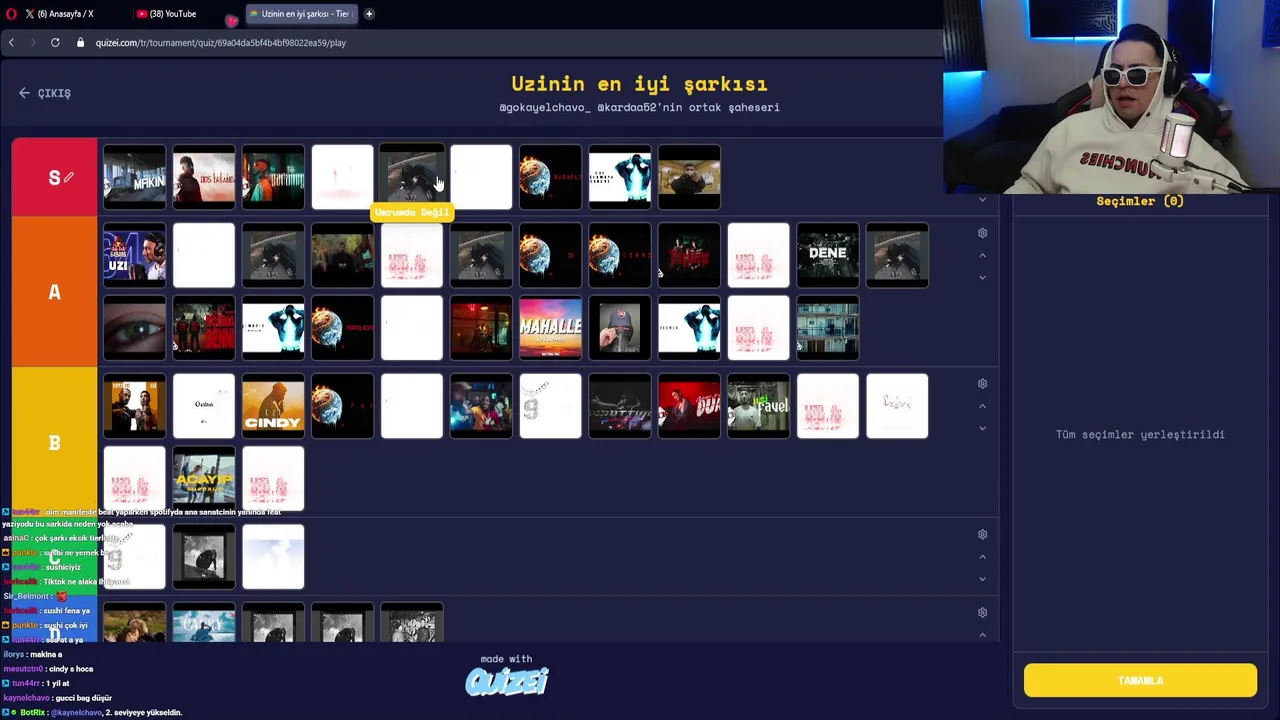
Task: Select the UZI Red Bull thumbnail
Action: pyautogui.click(x=134, y=255)
